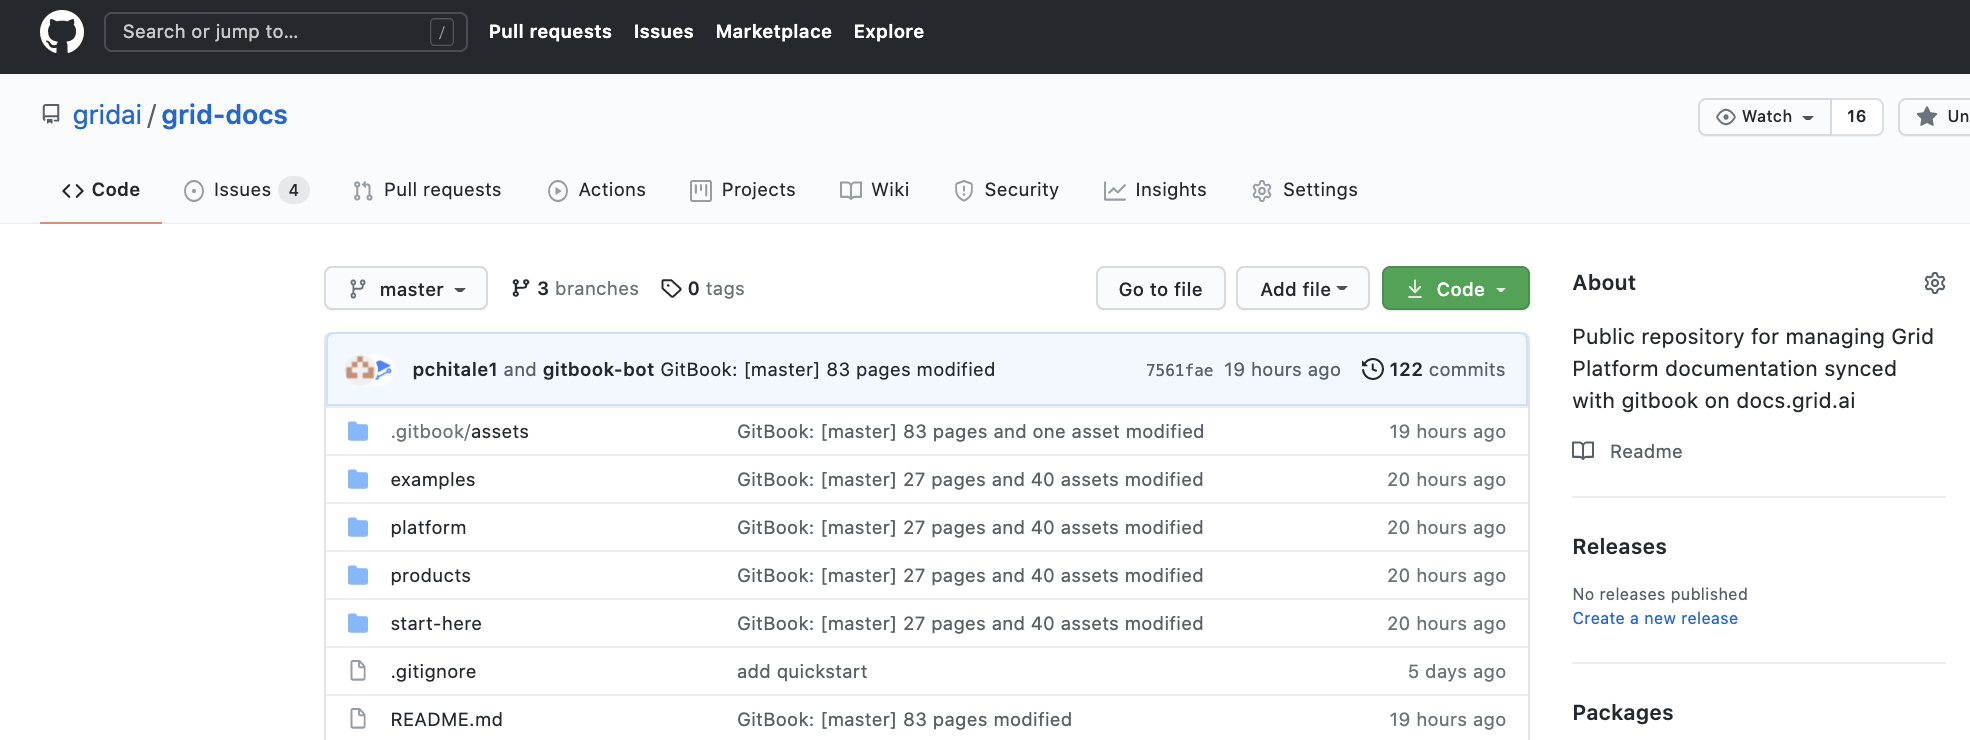Open the Wiki tab
The width and height of the screenshot is (1970, 740).
(x=875, y=190)
